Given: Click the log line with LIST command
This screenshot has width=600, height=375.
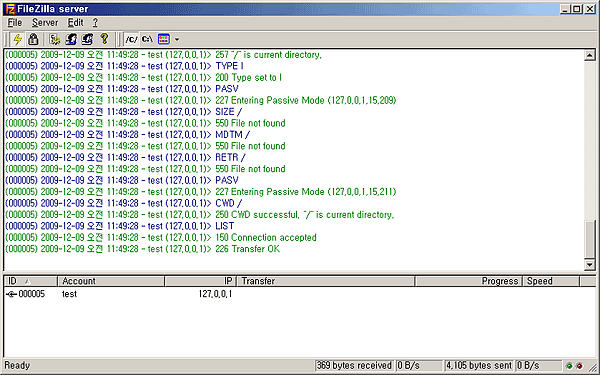Looking at the screenshot, I should 119,226.
